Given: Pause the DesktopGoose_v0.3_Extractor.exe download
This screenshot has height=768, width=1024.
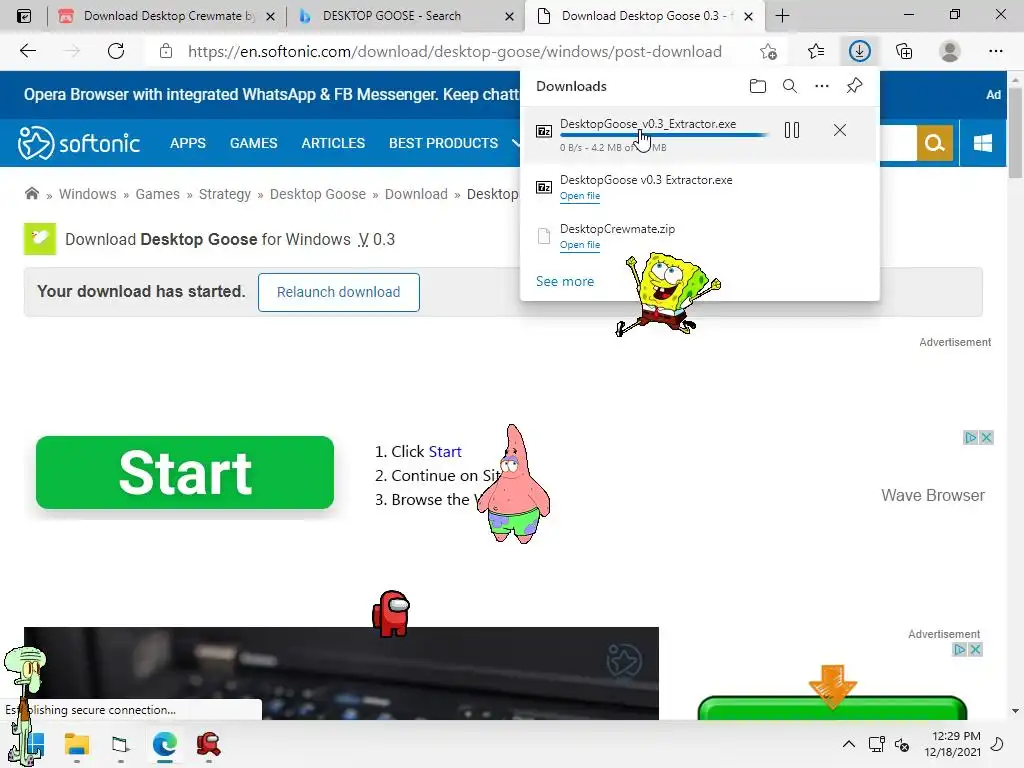Looking at the screenshot, I should pyautogui.click(x=792, y=130).
